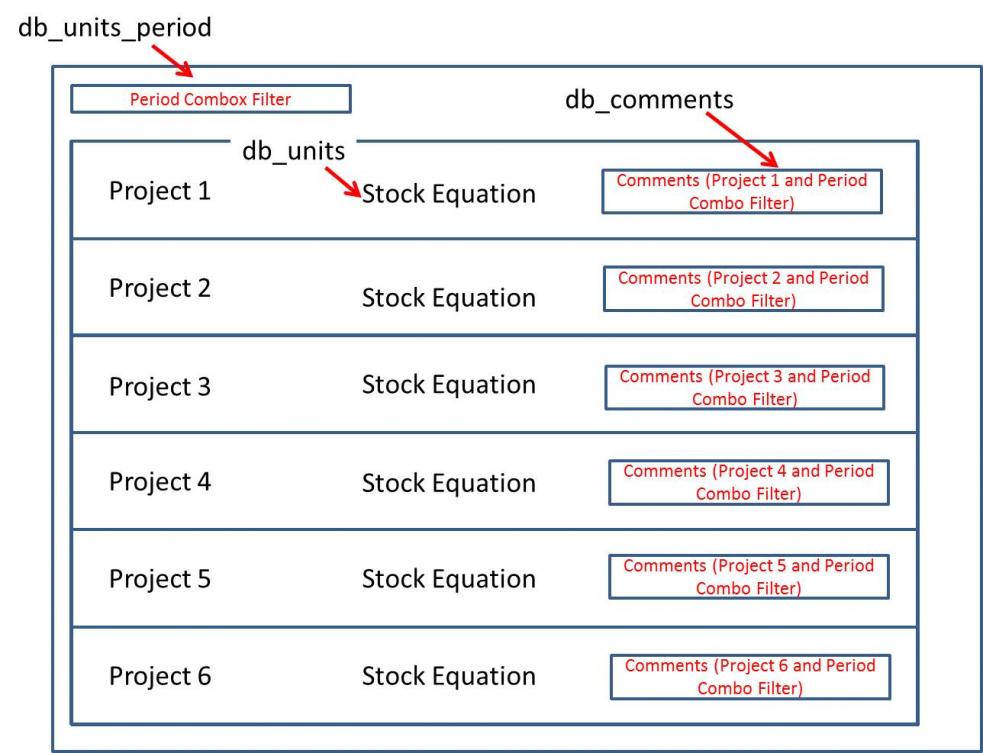This screenshot has width=983, height=753.
Task: Select Stock Equation in Project 4 row
Action: tap(448, 483)
